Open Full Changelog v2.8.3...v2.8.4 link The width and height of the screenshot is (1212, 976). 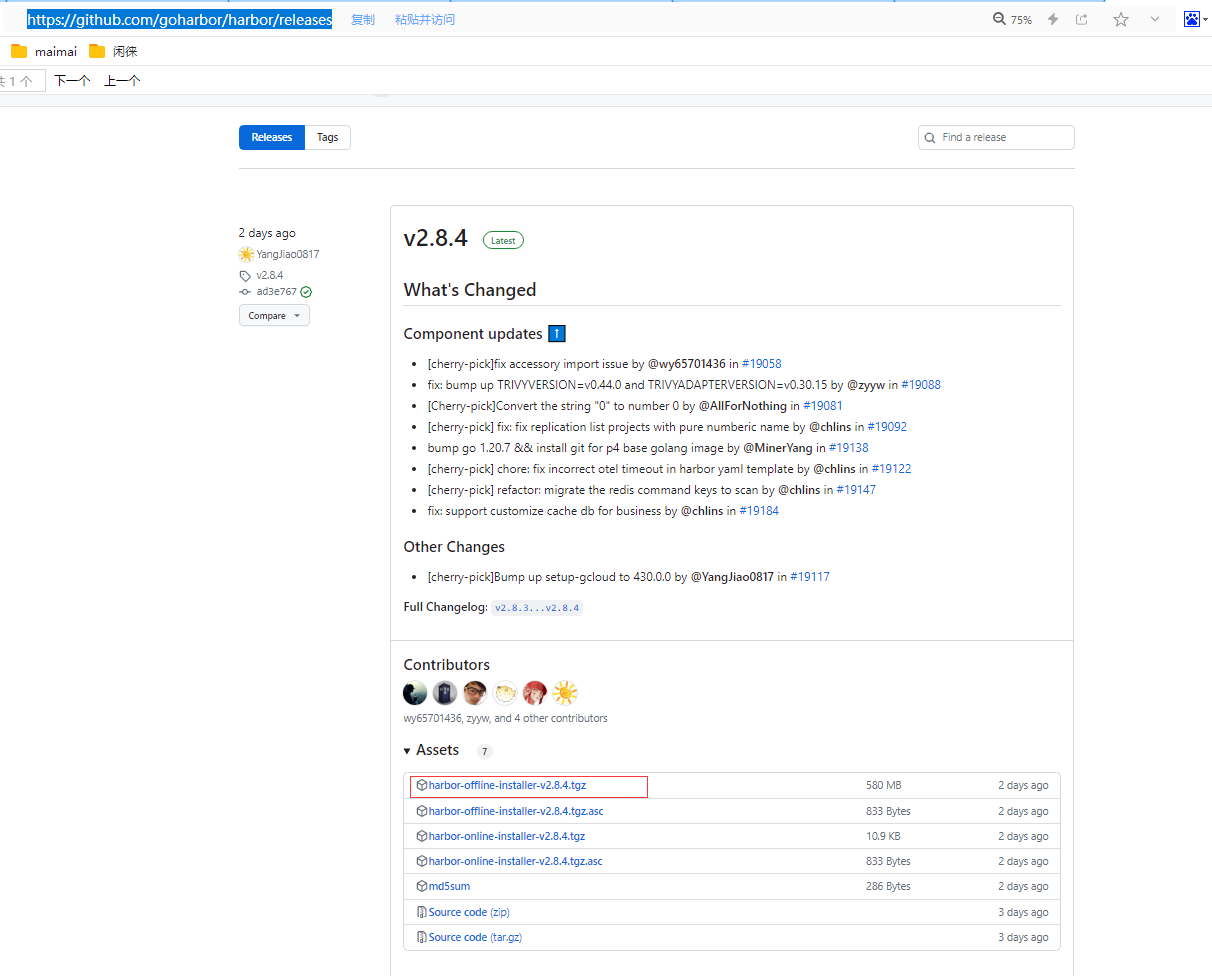537,608
